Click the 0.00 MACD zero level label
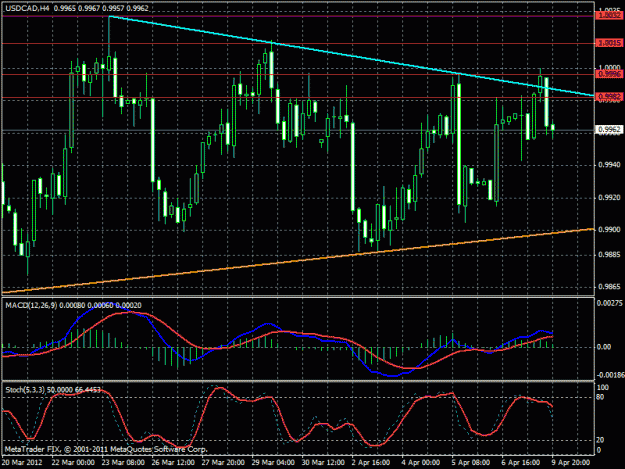The height and width of the screenshot is (469, 625). (x=605, y=347)
